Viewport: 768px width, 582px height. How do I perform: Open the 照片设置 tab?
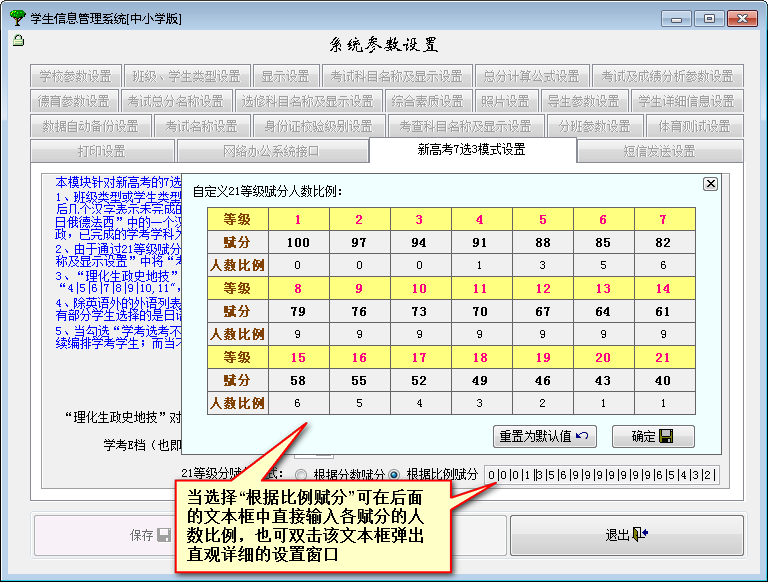coord(505,101)
